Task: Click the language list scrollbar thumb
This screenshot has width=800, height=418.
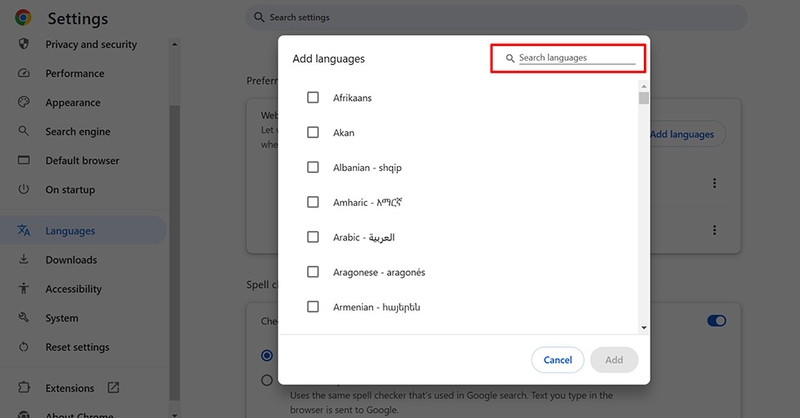Action: [644, 98]
